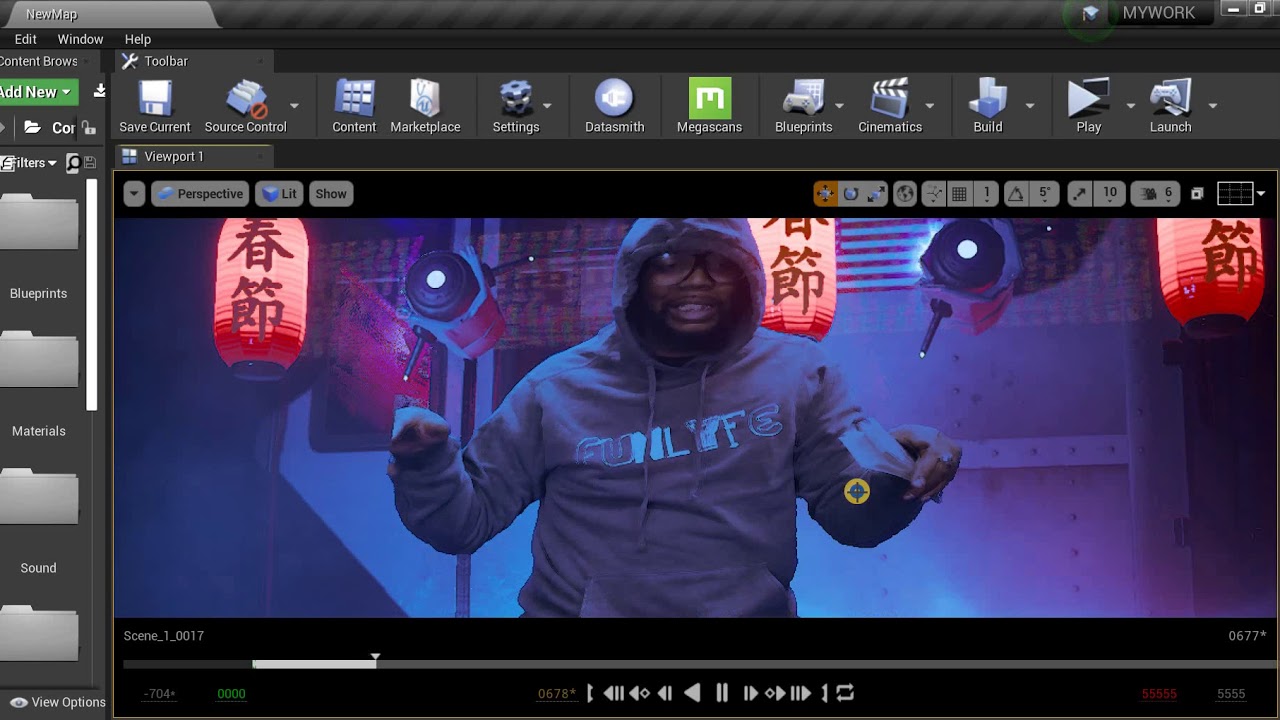Open the Megascans plugin icon
The width and height of the screenshot is (1280, 720).
click(x=709, y=98)
